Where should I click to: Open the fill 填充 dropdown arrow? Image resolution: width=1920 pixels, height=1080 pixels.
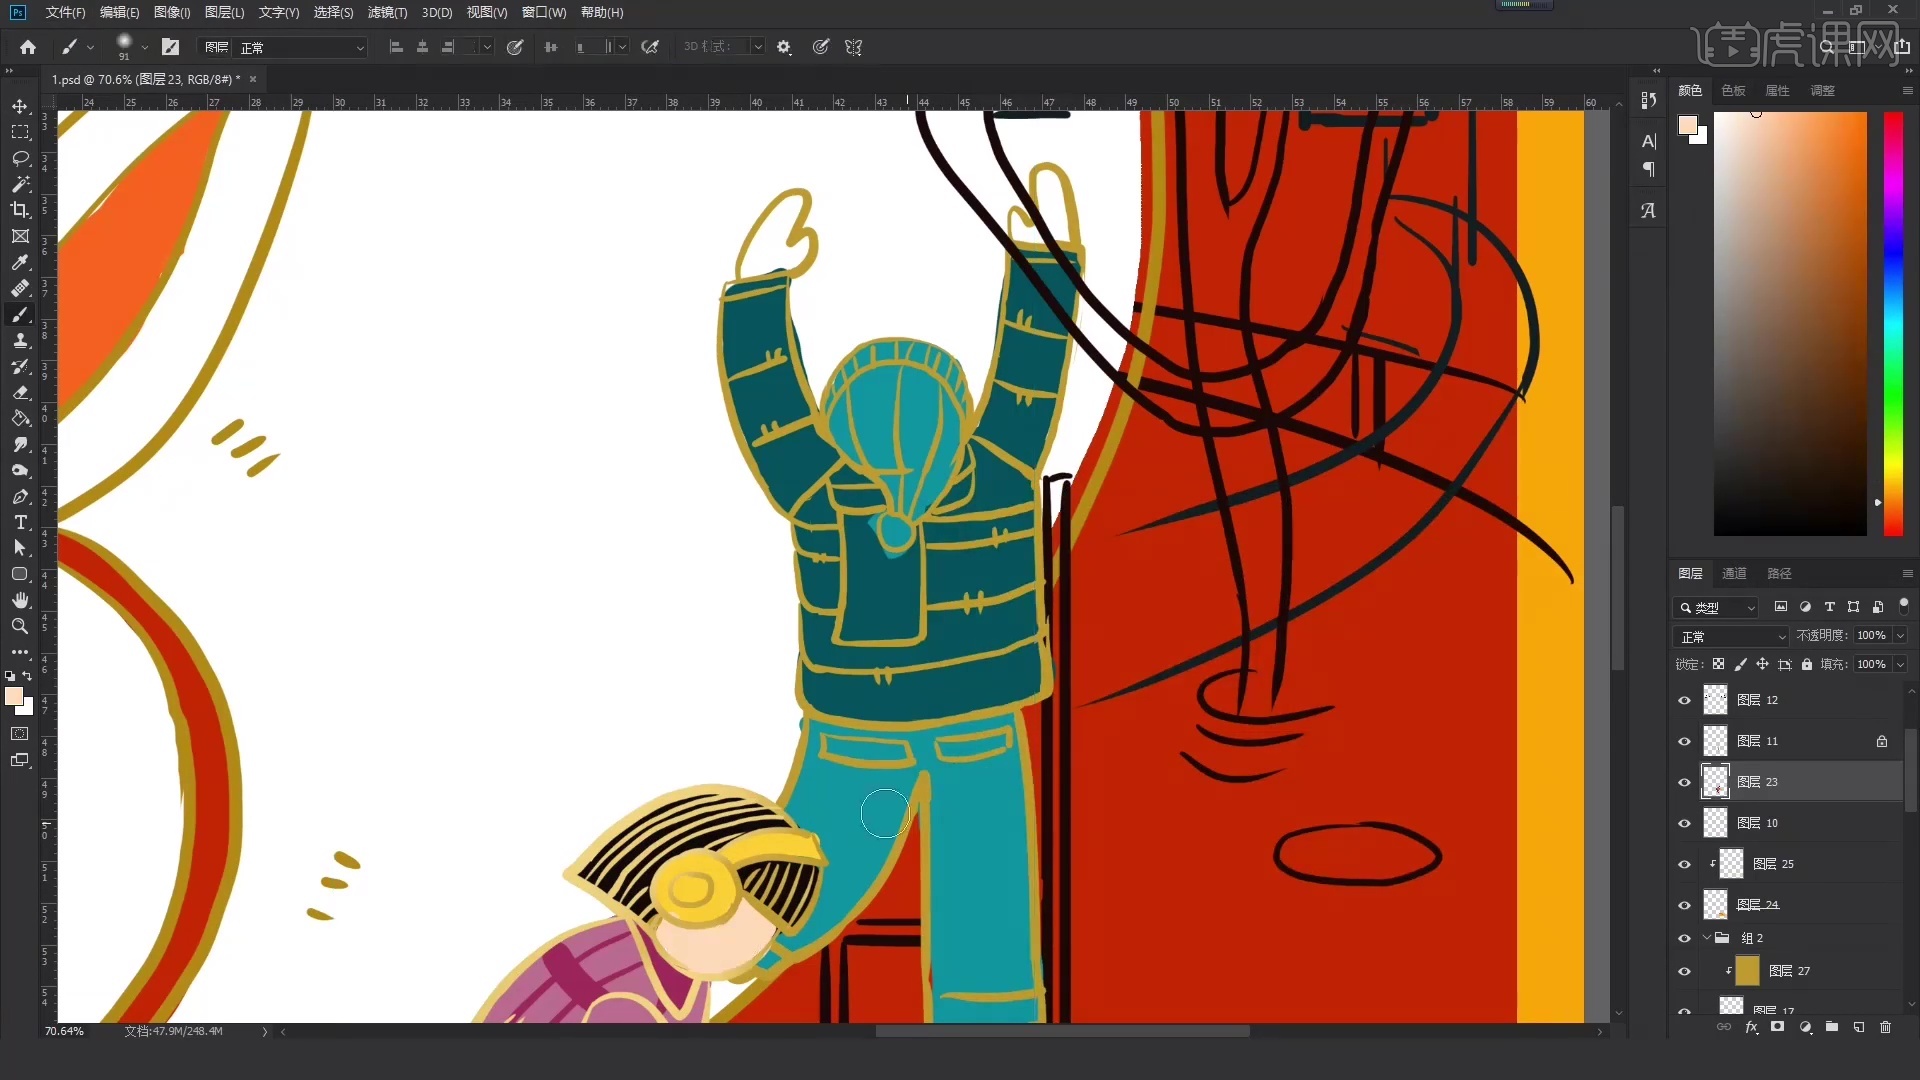pyautogui.click(x=1901, y=664)
